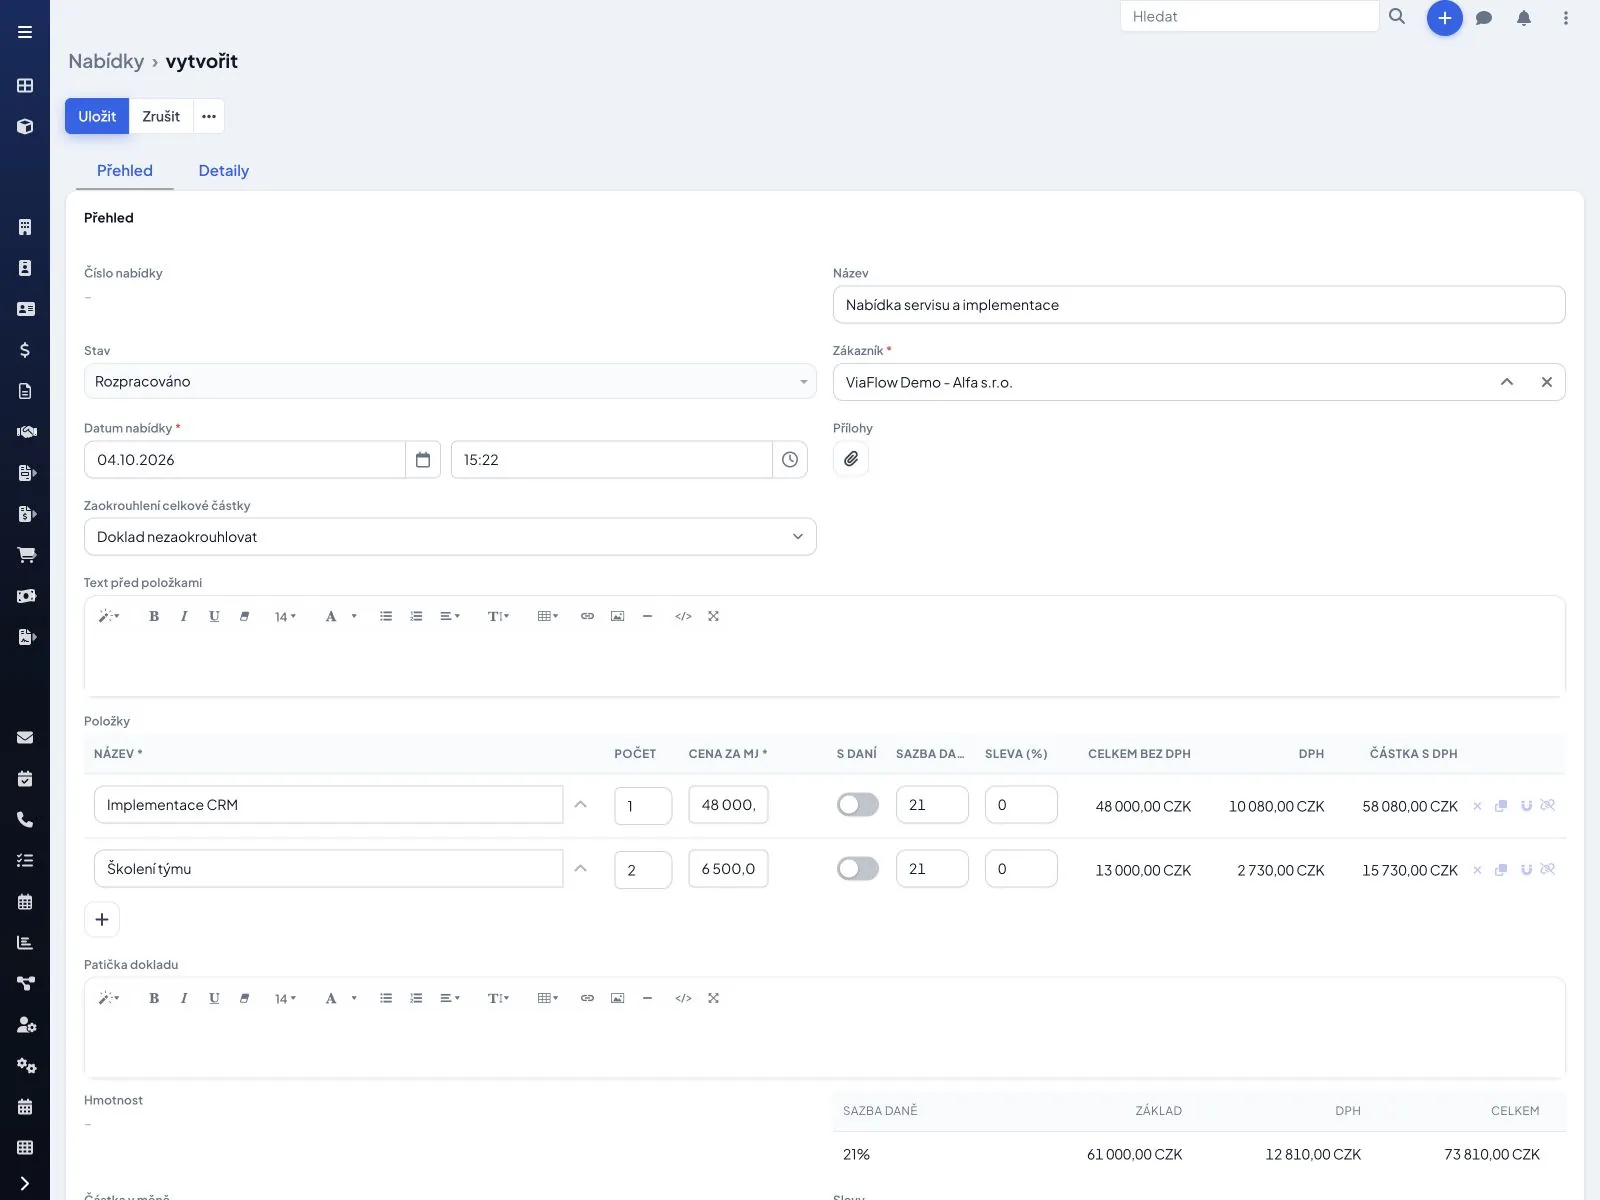Add a new item row with plus button
The image size is (1600, 1200).
click(102, 919)
